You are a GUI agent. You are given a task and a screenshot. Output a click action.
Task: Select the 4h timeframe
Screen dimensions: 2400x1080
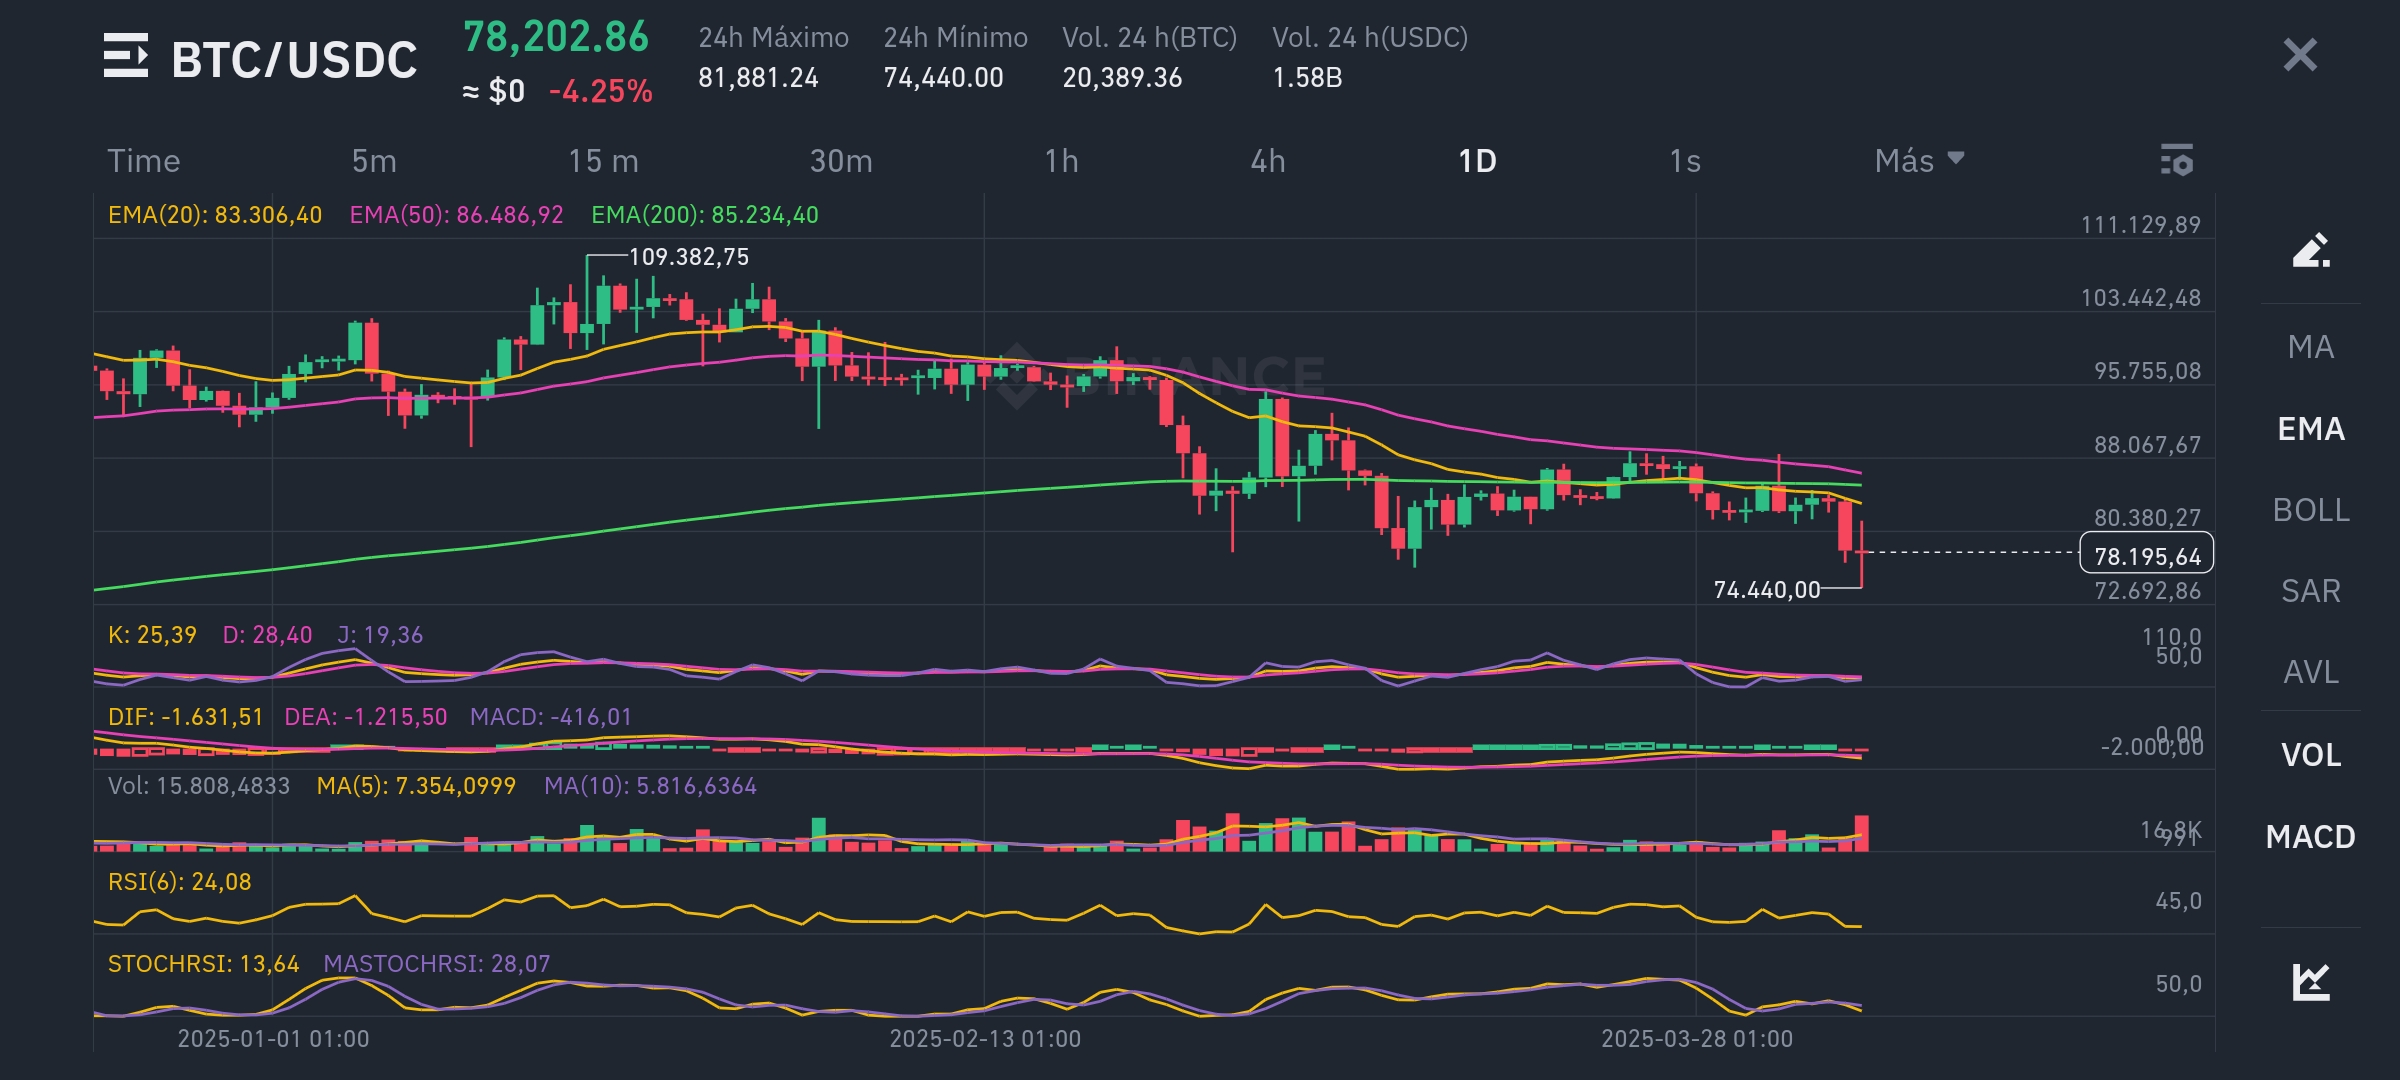[x=1268, y=161]
